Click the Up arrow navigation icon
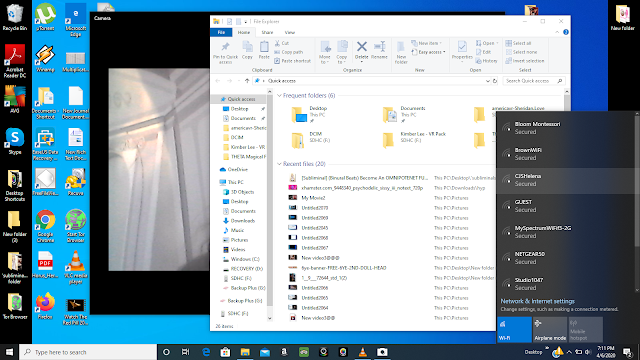This screenshot has width=640, height=360. point(247,81)
